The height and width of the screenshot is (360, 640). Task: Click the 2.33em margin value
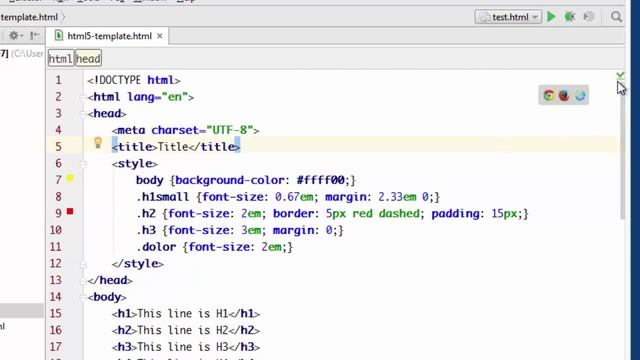point(397,197)
